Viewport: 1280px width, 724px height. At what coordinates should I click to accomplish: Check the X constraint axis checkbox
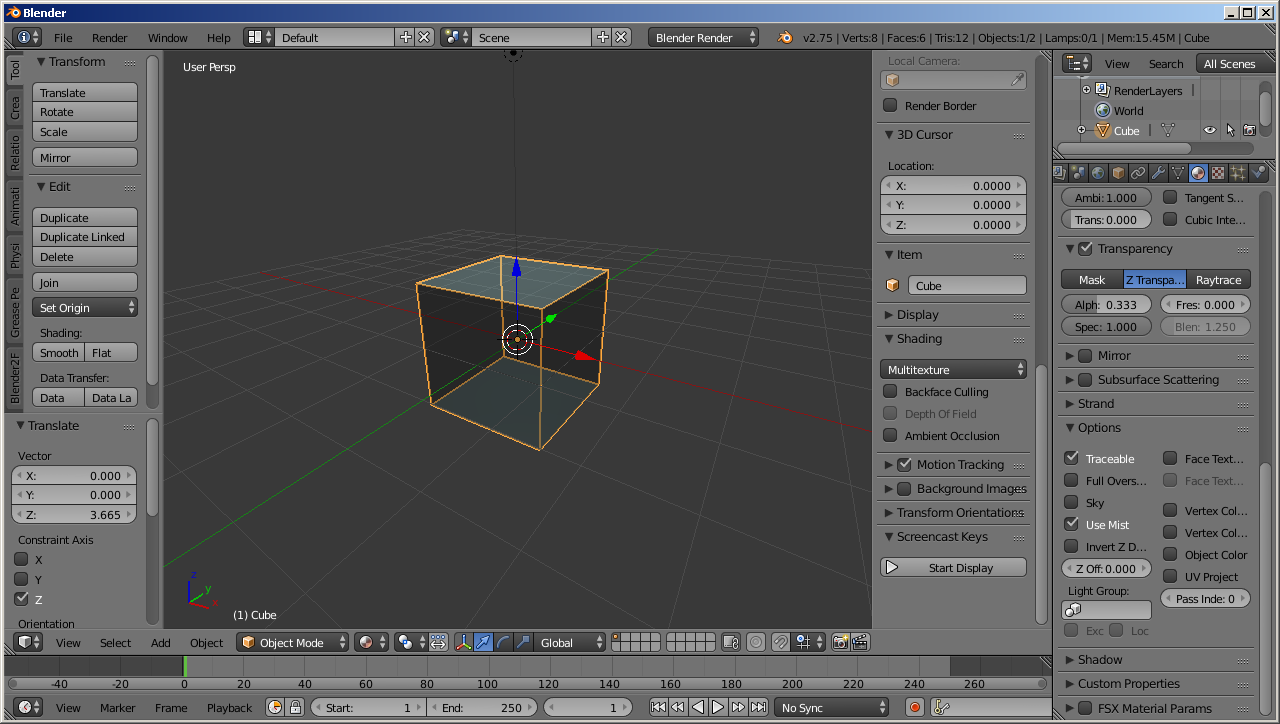pyautogui.click(x=21, y=559)
